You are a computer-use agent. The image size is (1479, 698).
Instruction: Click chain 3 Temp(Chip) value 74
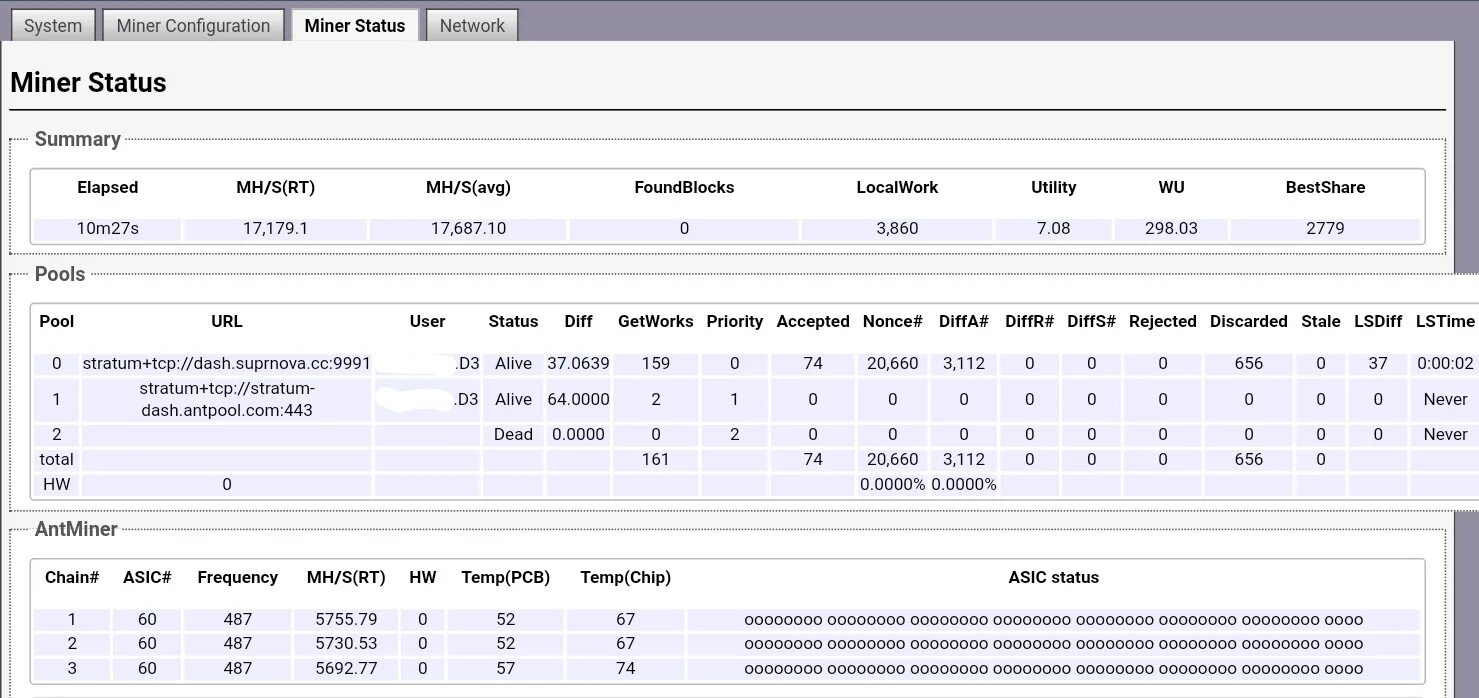pos(626,668)
